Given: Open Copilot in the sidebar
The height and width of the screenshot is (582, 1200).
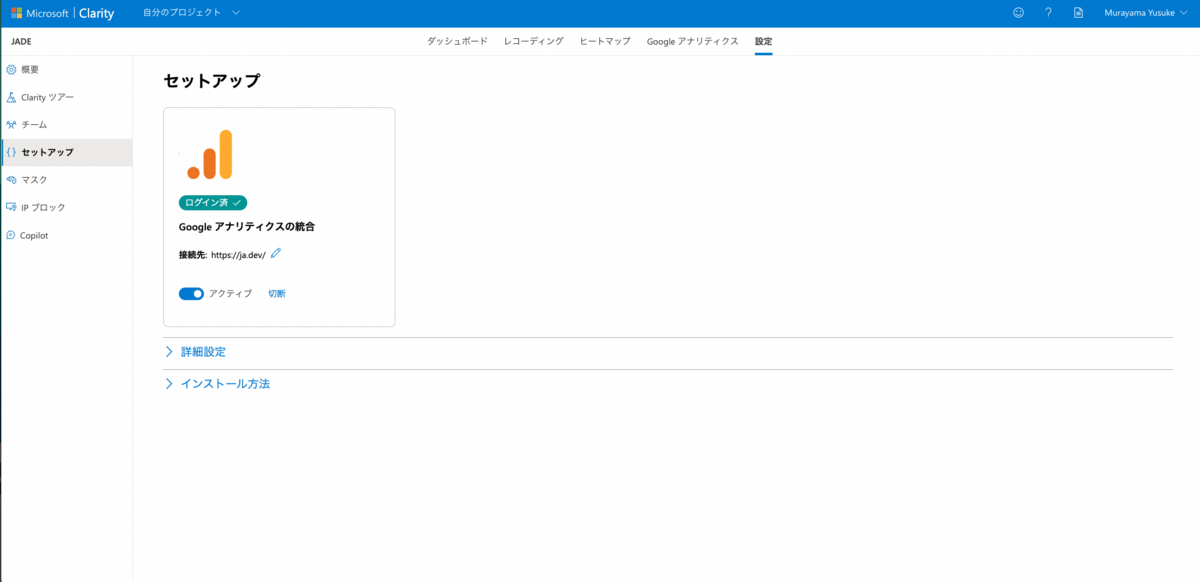Looking at the screenshot, I should pyautogui.click(x=66, y=235).
